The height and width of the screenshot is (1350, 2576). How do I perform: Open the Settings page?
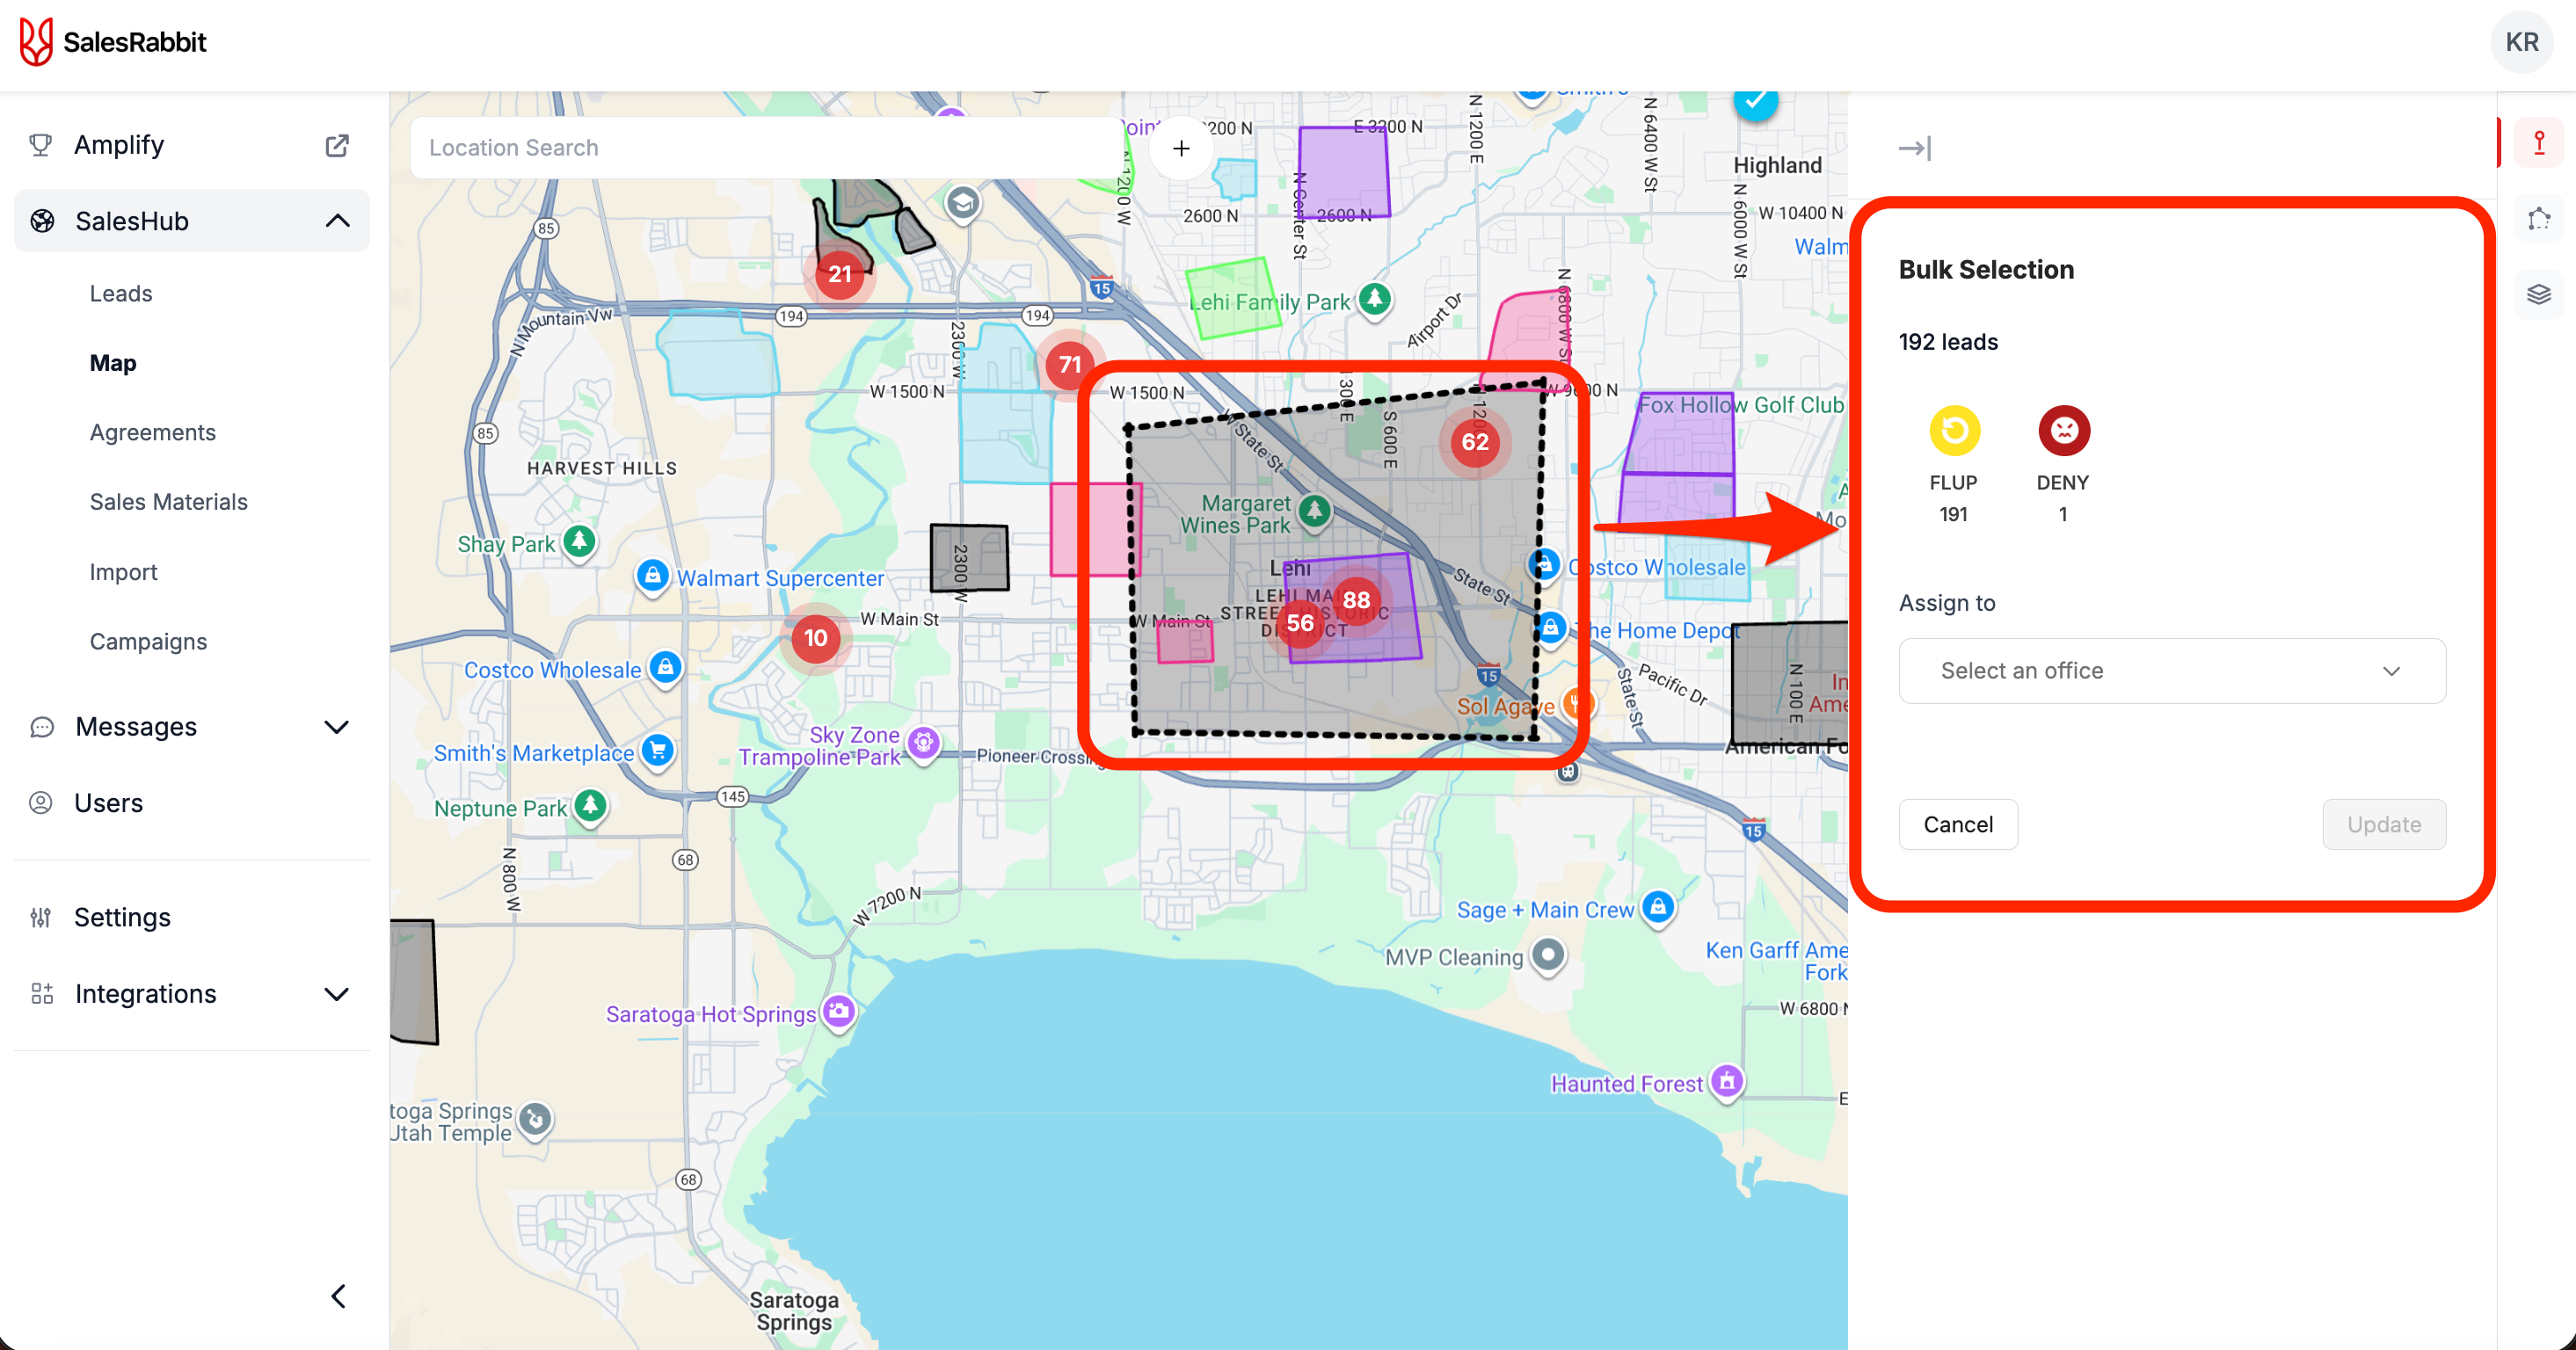pos(122,917)
